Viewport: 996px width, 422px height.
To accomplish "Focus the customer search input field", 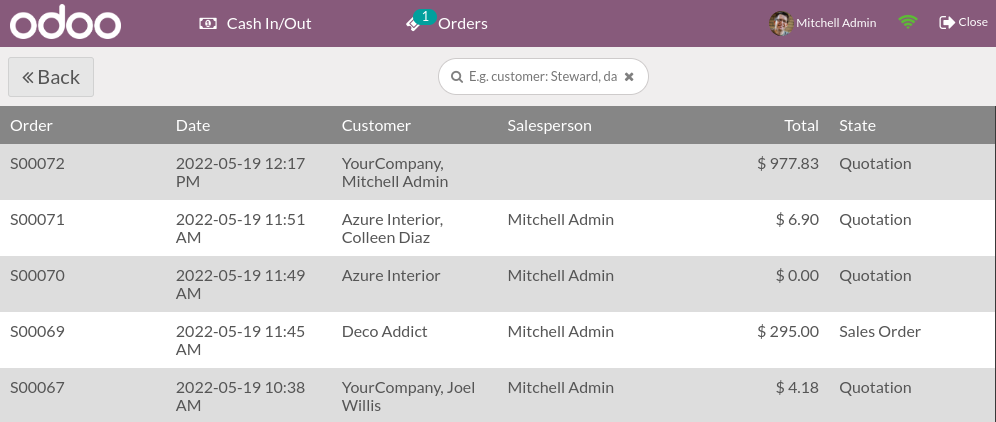I will pyautogui.click(x=542, y=77).
